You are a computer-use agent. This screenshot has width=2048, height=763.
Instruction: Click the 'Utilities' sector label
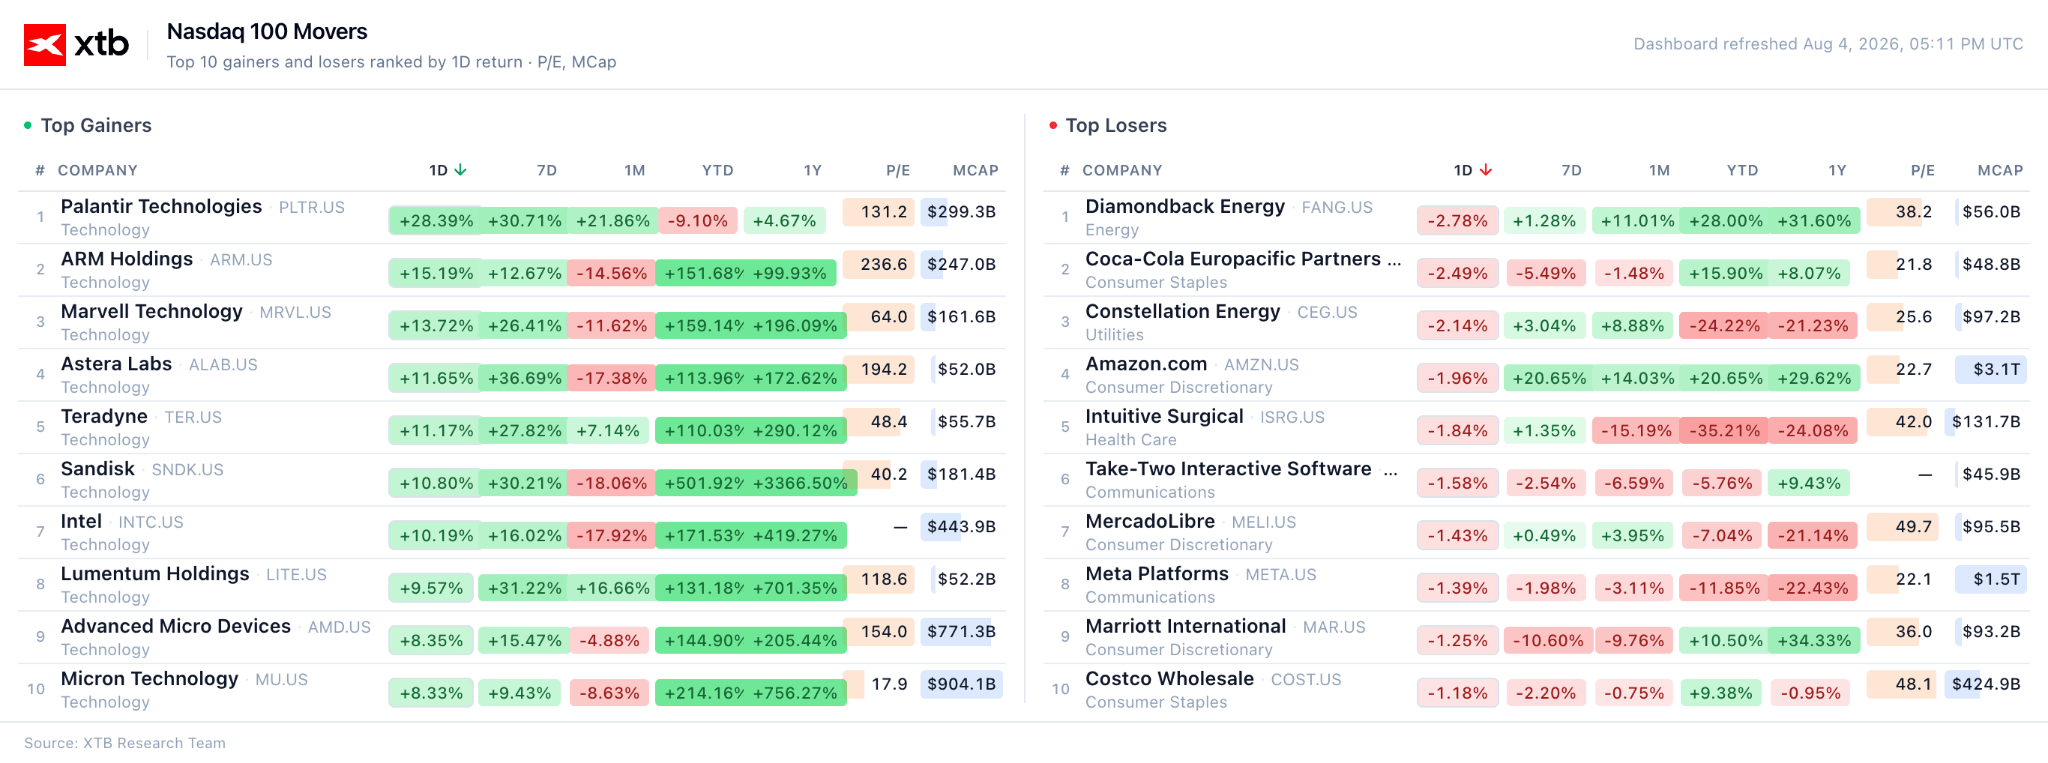(x=1115, y=335)
